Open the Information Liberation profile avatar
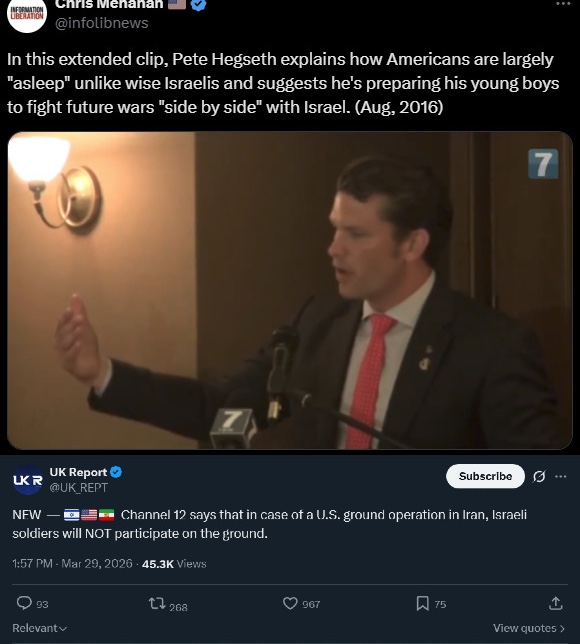Image resolution: width=580 pixels, height=644 pixels. 27,14
